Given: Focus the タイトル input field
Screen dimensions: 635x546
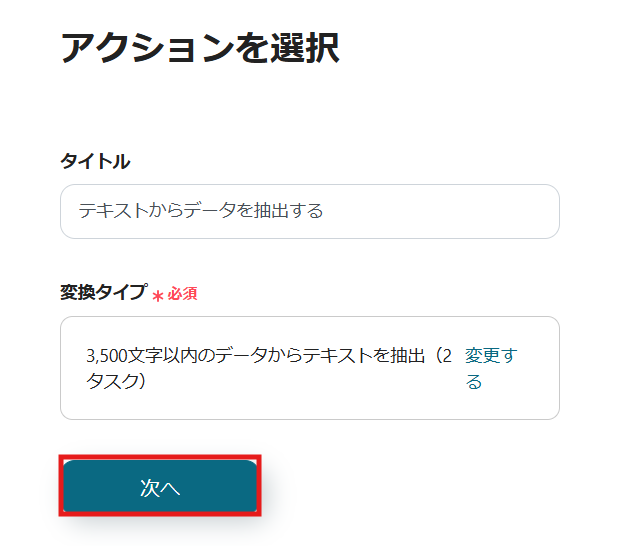Looking at the screenshot, I should click(x=309, y=211).
